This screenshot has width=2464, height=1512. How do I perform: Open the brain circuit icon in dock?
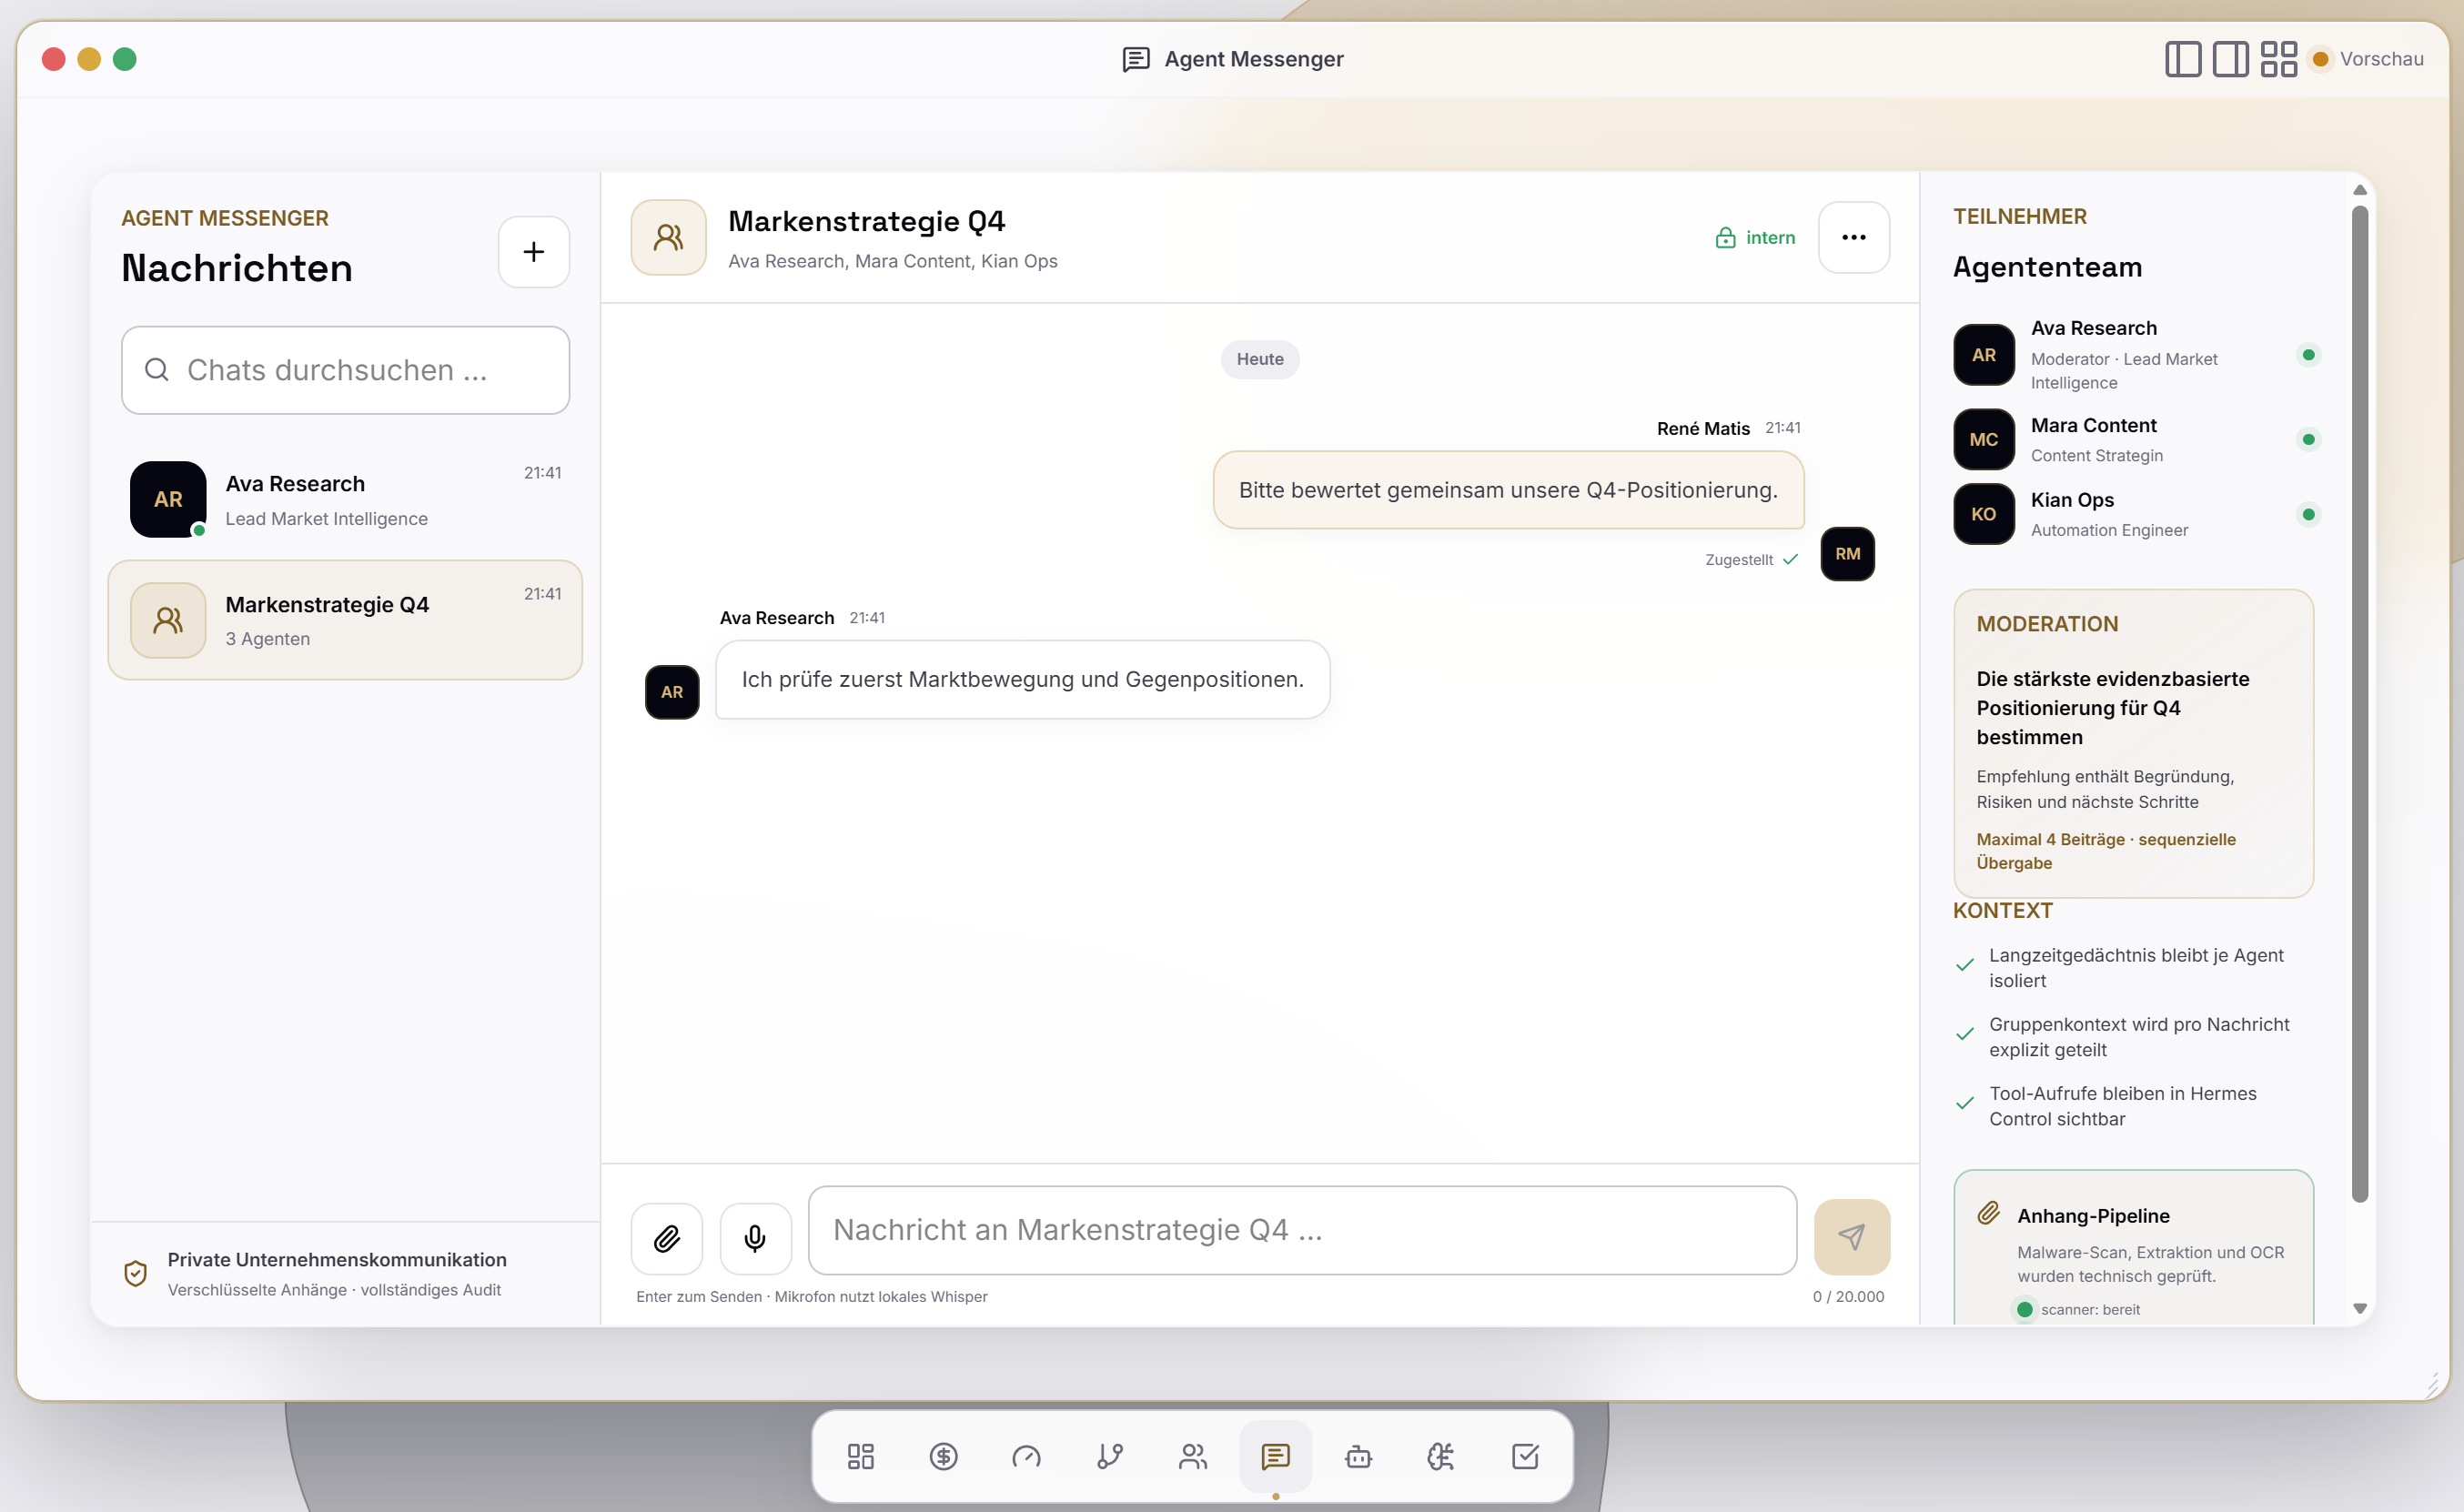1441,1456
